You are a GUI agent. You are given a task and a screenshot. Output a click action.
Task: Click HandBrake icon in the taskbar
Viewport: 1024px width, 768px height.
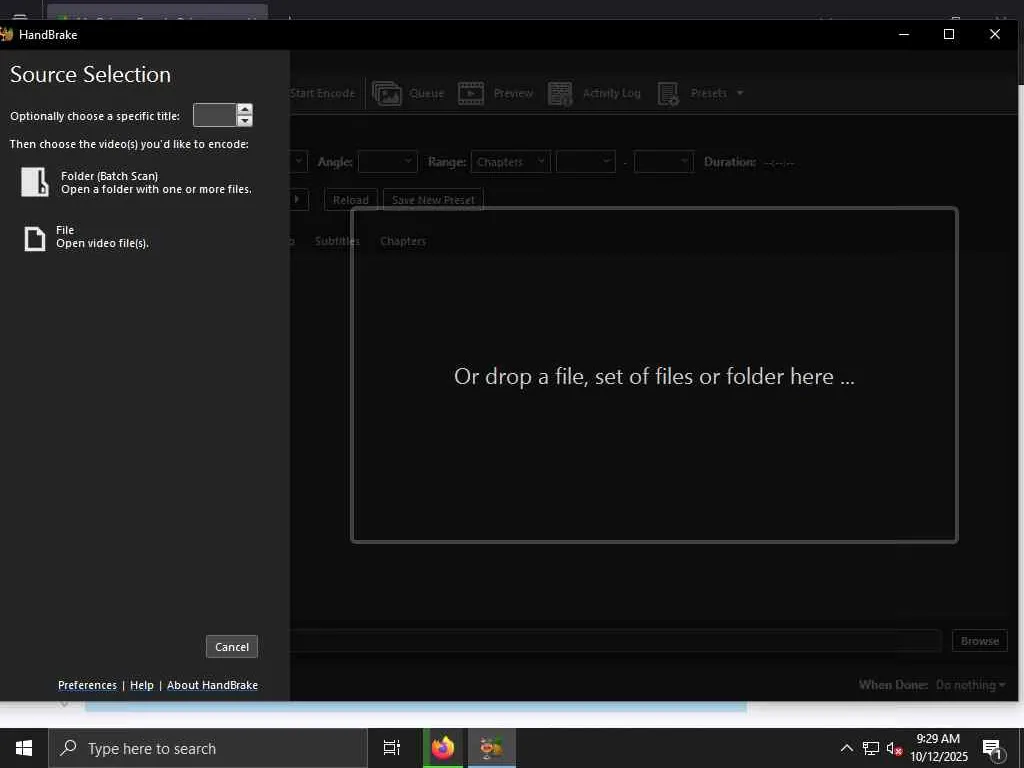point(492,748)
